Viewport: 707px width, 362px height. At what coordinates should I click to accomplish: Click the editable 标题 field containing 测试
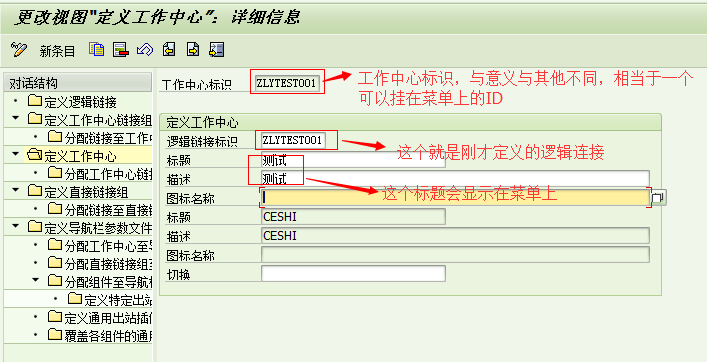[353, 160]
